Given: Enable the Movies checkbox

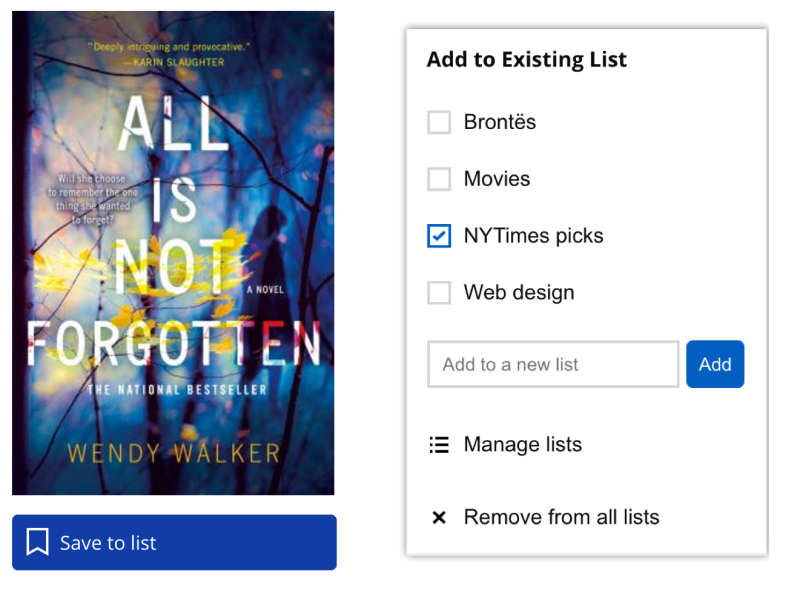Looking at the screenshot, I should click(438, 178).
